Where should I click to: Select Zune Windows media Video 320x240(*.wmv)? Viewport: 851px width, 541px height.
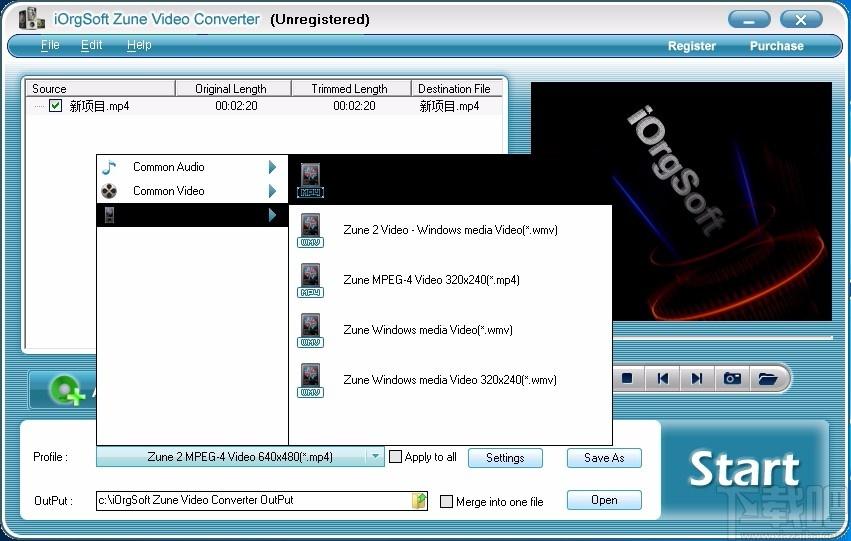point(450,380)
